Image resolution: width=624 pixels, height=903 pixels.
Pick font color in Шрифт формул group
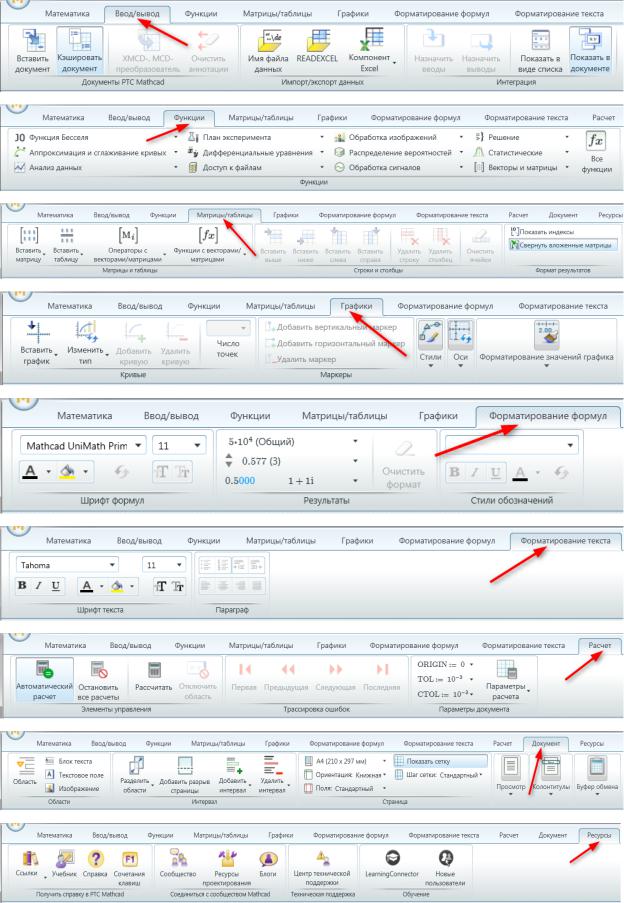coord(31,472)
